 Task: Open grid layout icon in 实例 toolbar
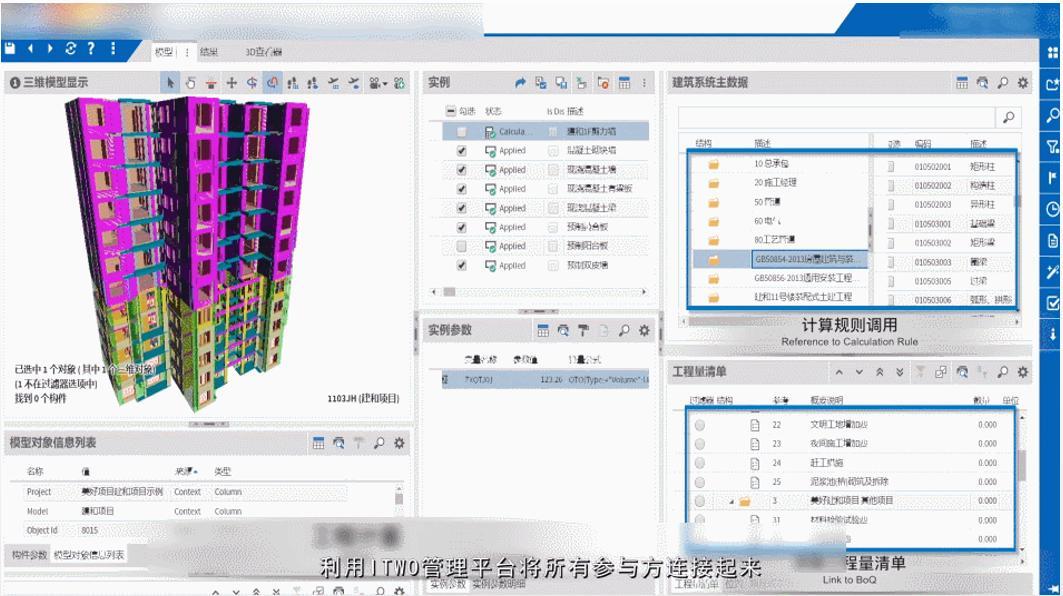[624, 83]
